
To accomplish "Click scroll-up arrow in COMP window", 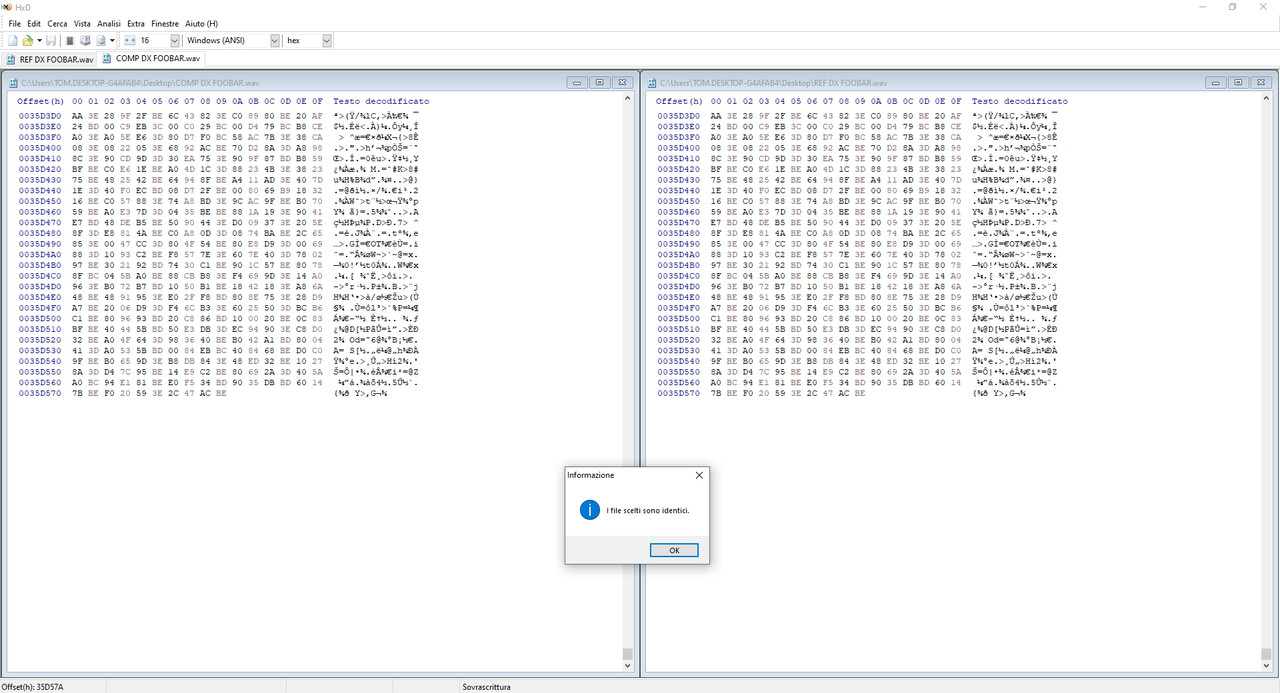I will (x=627, y=100).
